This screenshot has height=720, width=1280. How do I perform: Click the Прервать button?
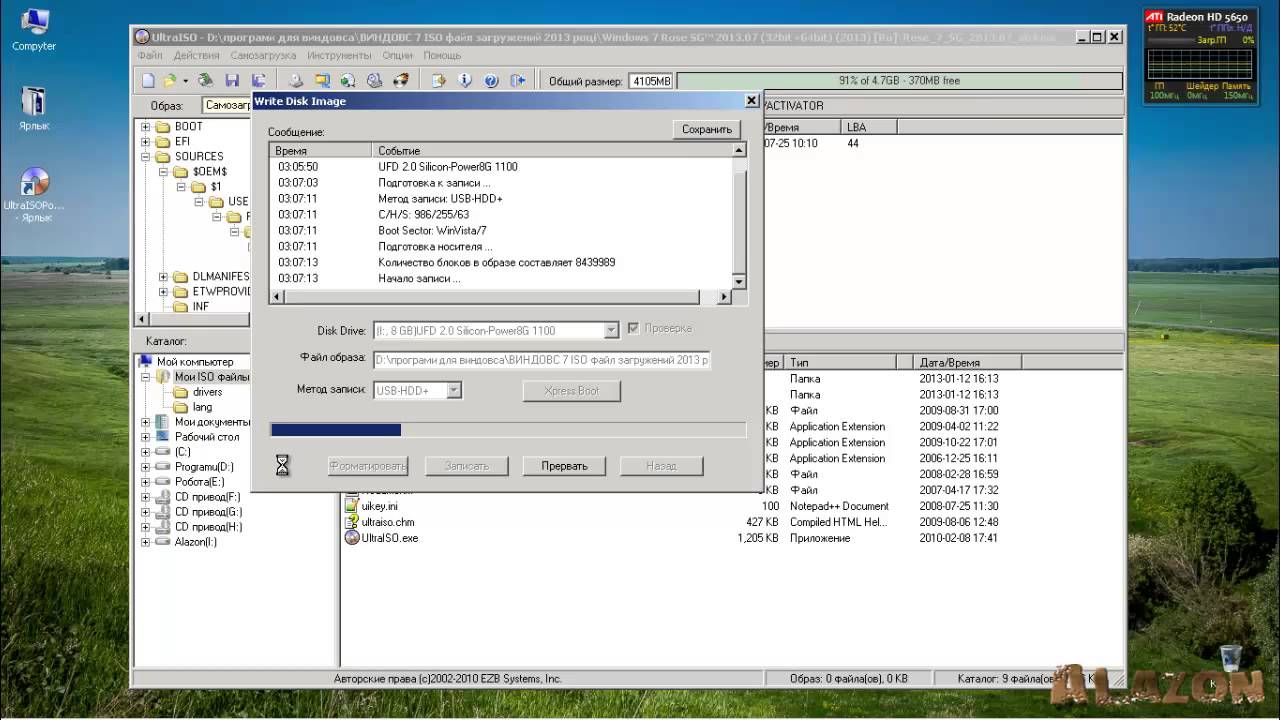point(565,466)
